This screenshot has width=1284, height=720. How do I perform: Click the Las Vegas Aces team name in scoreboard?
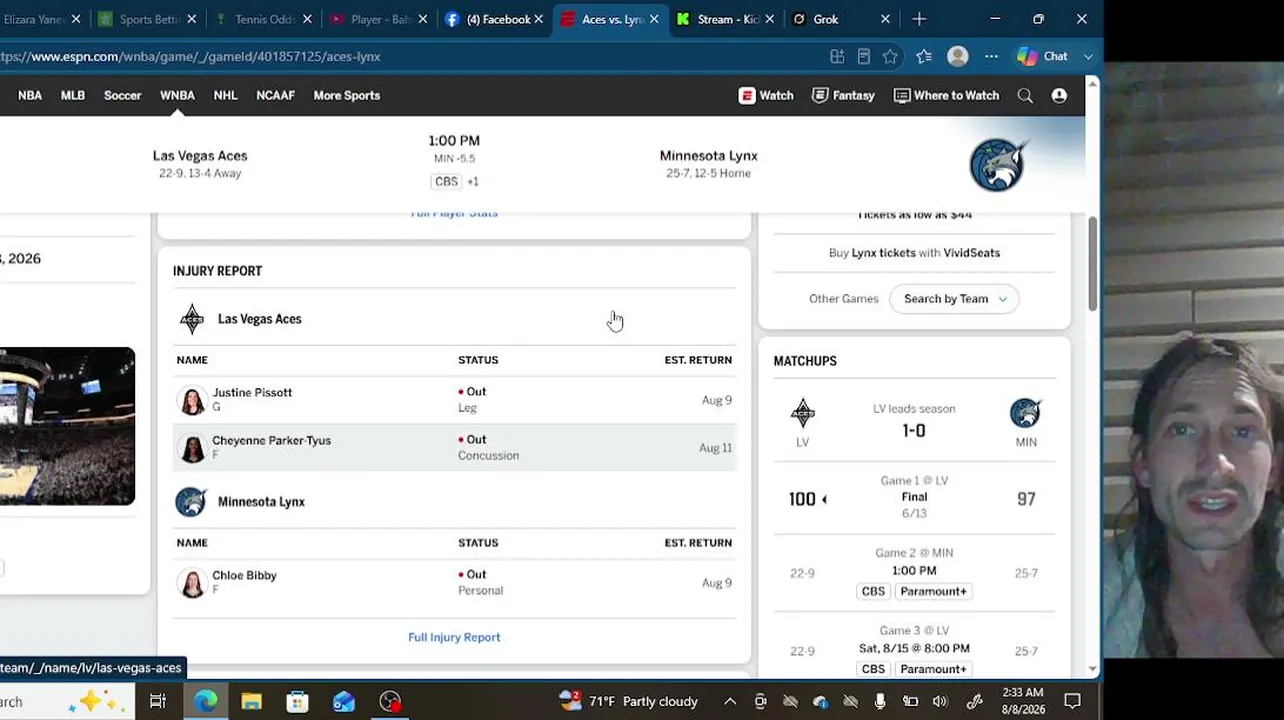tap(200, 156)
